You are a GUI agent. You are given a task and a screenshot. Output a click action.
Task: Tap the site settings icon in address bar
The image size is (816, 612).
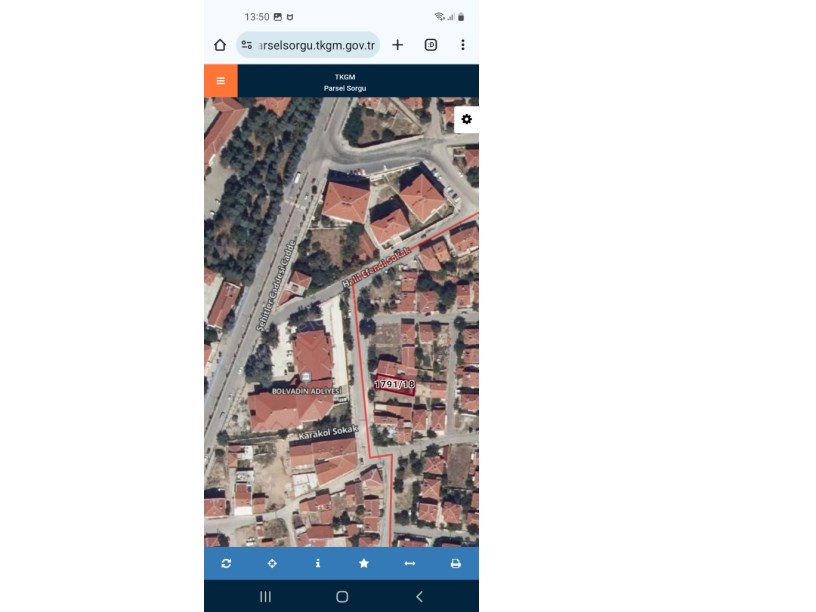click(247, 45)
